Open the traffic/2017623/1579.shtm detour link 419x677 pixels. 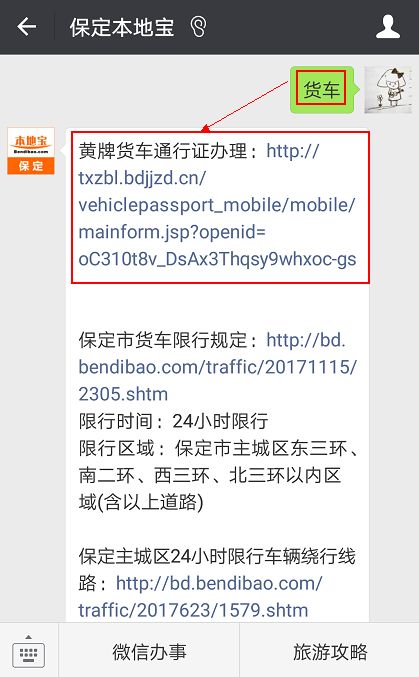pyautogui.click(x=200, y=597)
